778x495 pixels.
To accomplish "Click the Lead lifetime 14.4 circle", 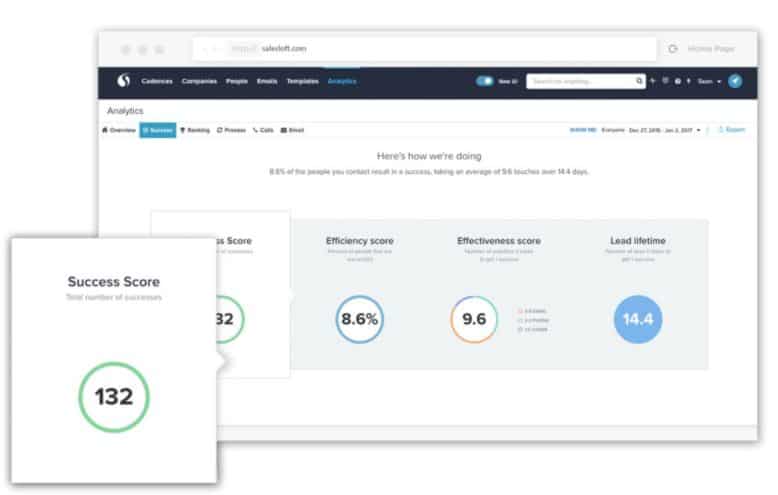I will click(x=637, y=319).
